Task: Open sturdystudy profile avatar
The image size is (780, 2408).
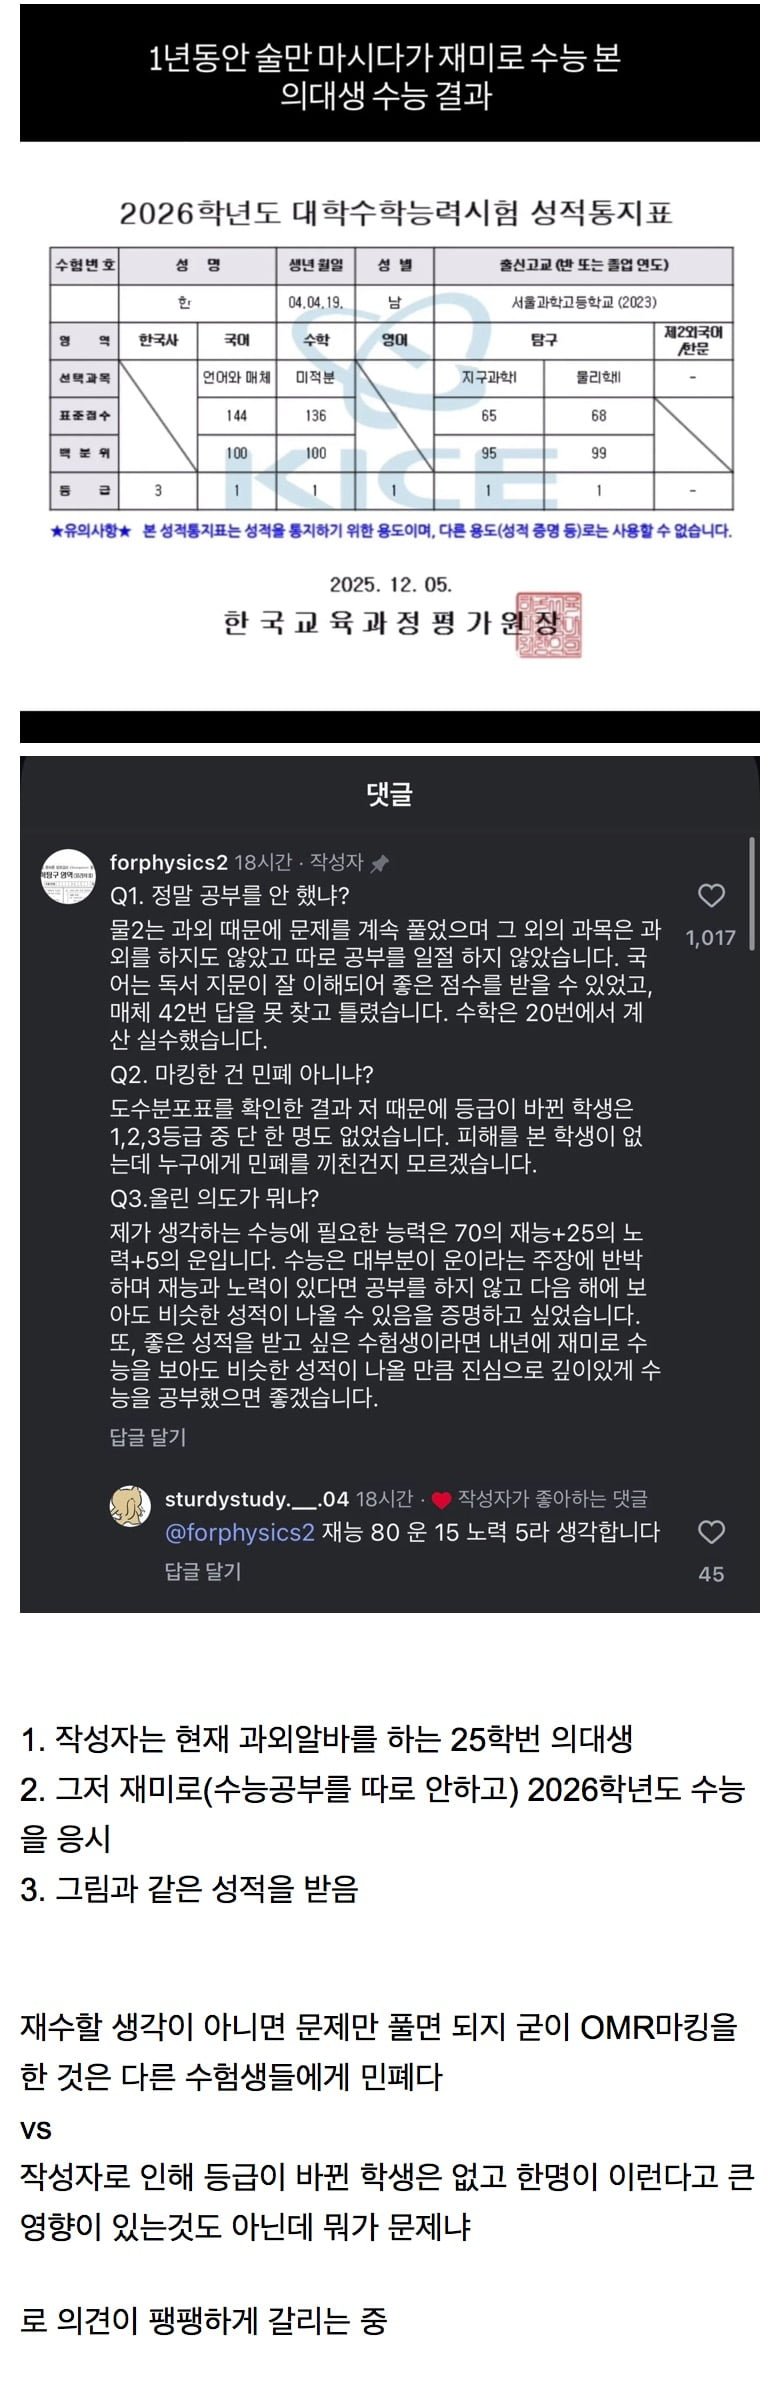Action: [130, 1507]
